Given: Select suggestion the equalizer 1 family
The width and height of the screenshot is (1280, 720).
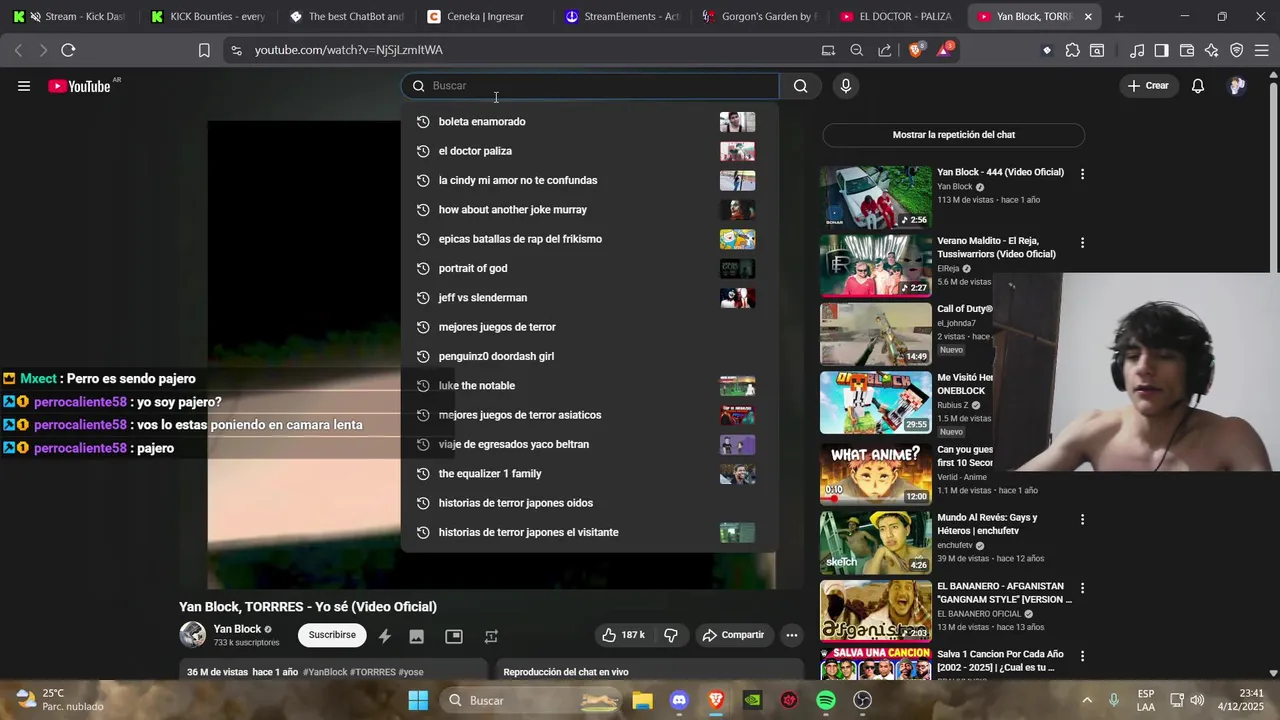Looking at the screenshot, I should tap(590, 474).
